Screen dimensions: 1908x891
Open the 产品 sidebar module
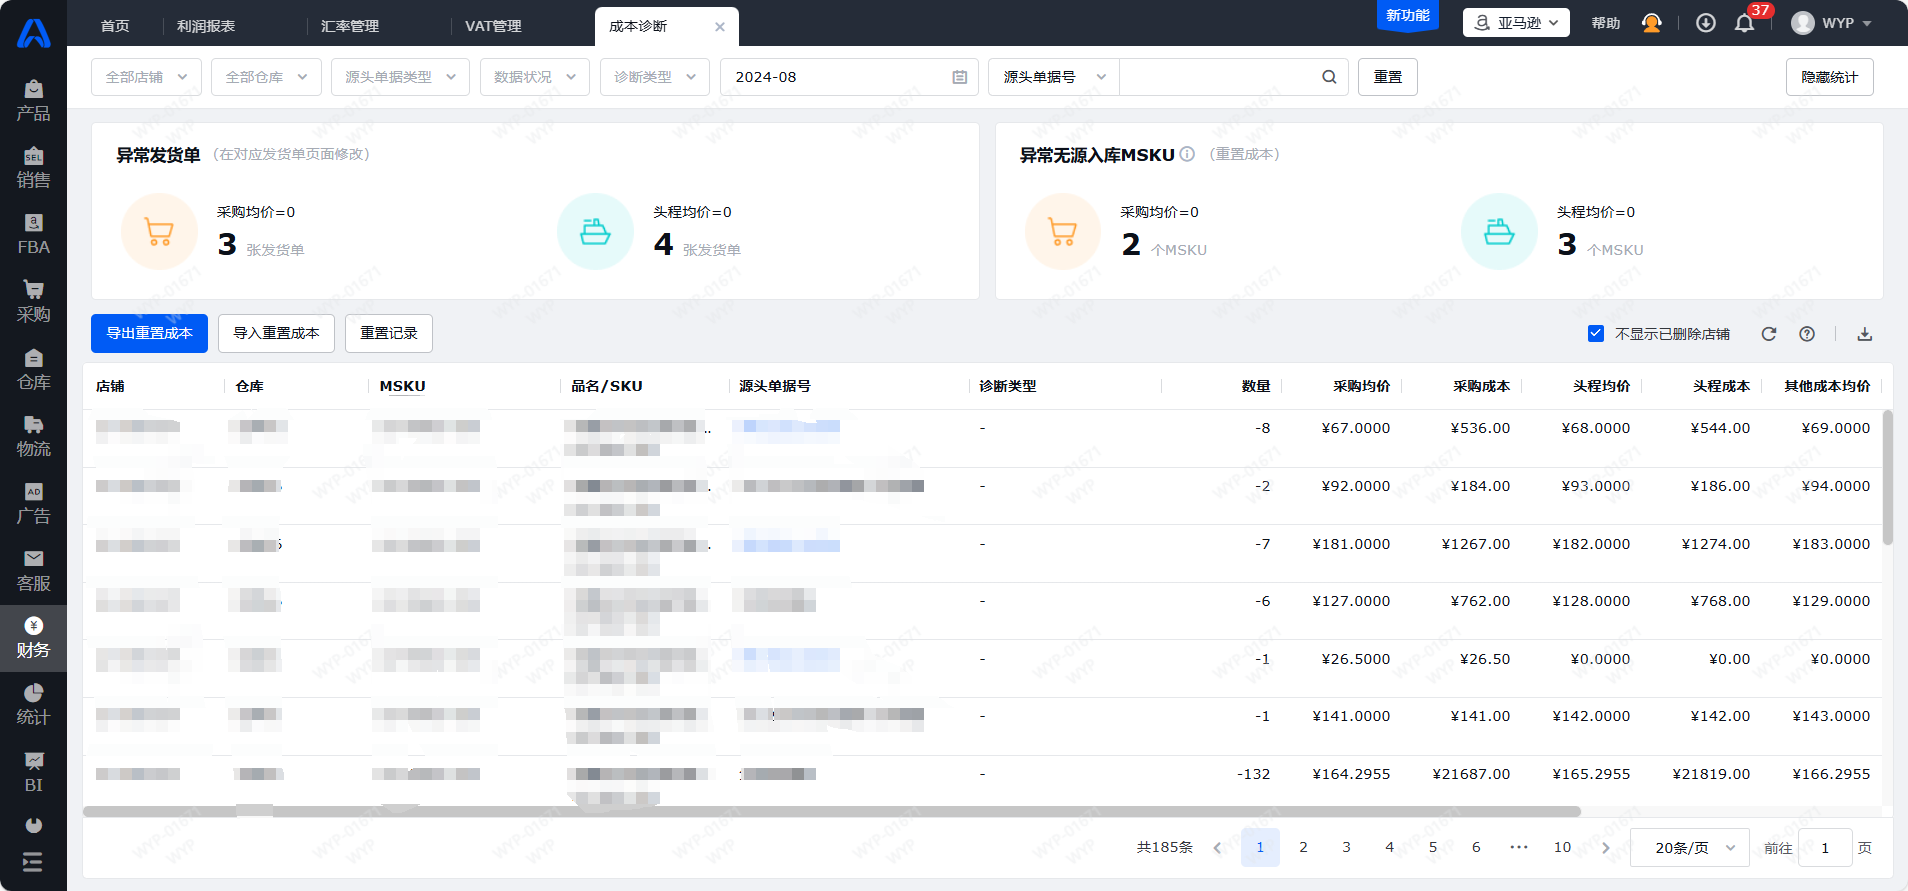tap(33, 101)
